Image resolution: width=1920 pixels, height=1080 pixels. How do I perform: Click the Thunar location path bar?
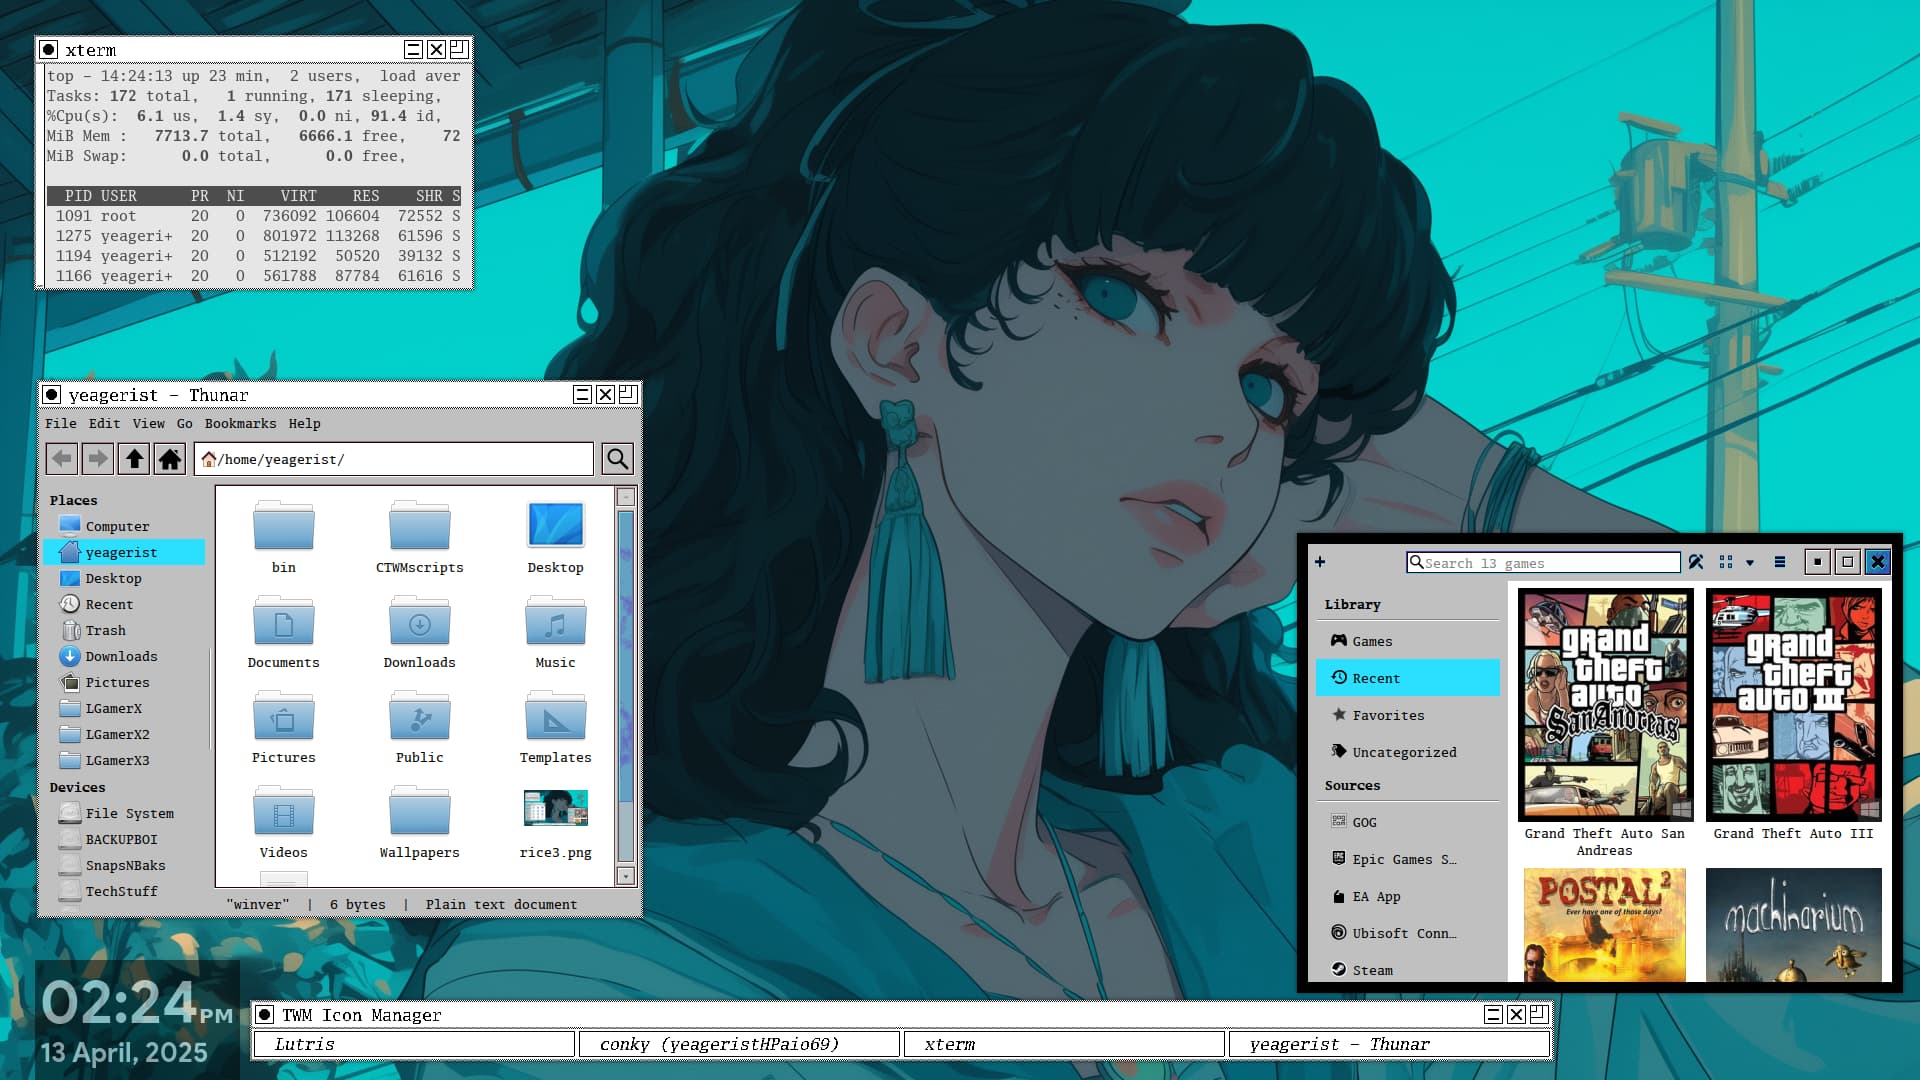click(x=394, y=459)
